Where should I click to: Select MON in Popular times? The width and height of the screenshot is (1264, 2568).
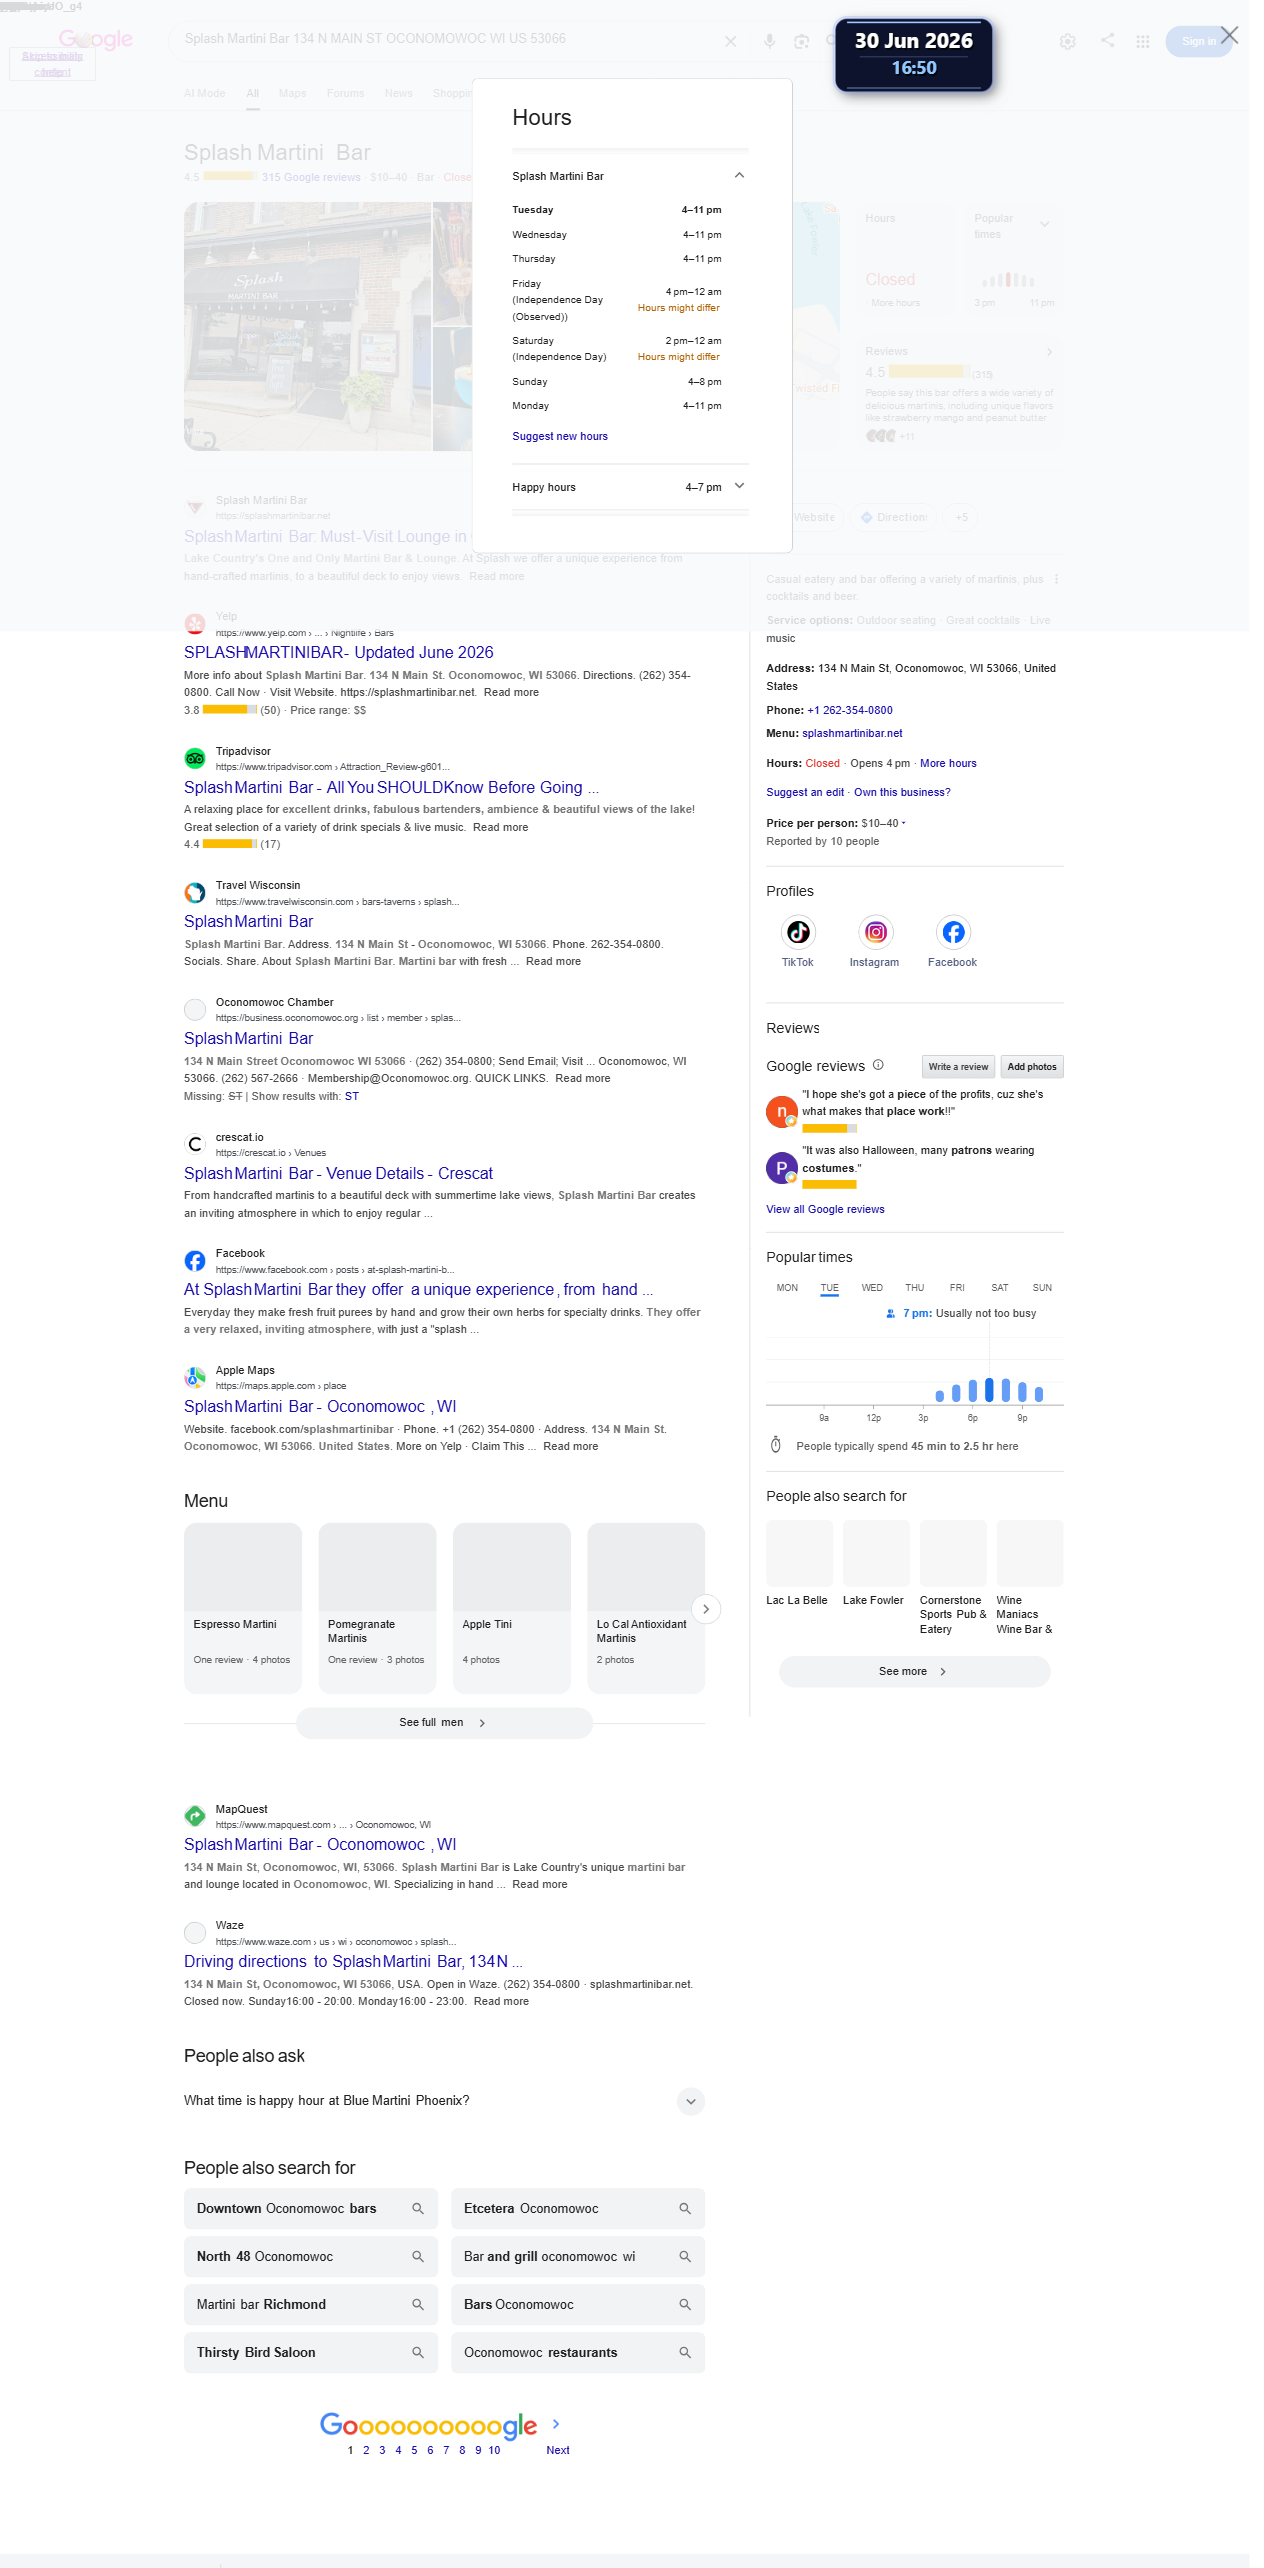(787, 1288)
